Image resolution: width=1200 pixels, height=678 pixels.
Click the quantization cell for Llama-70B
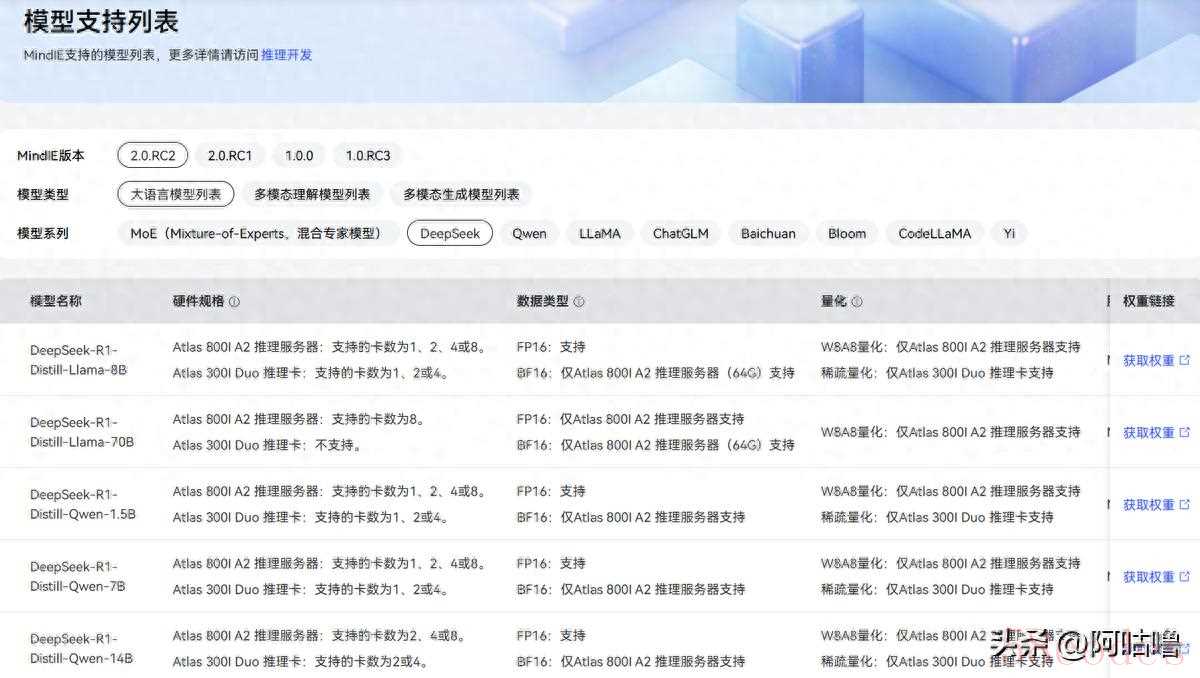pos(951,432)
